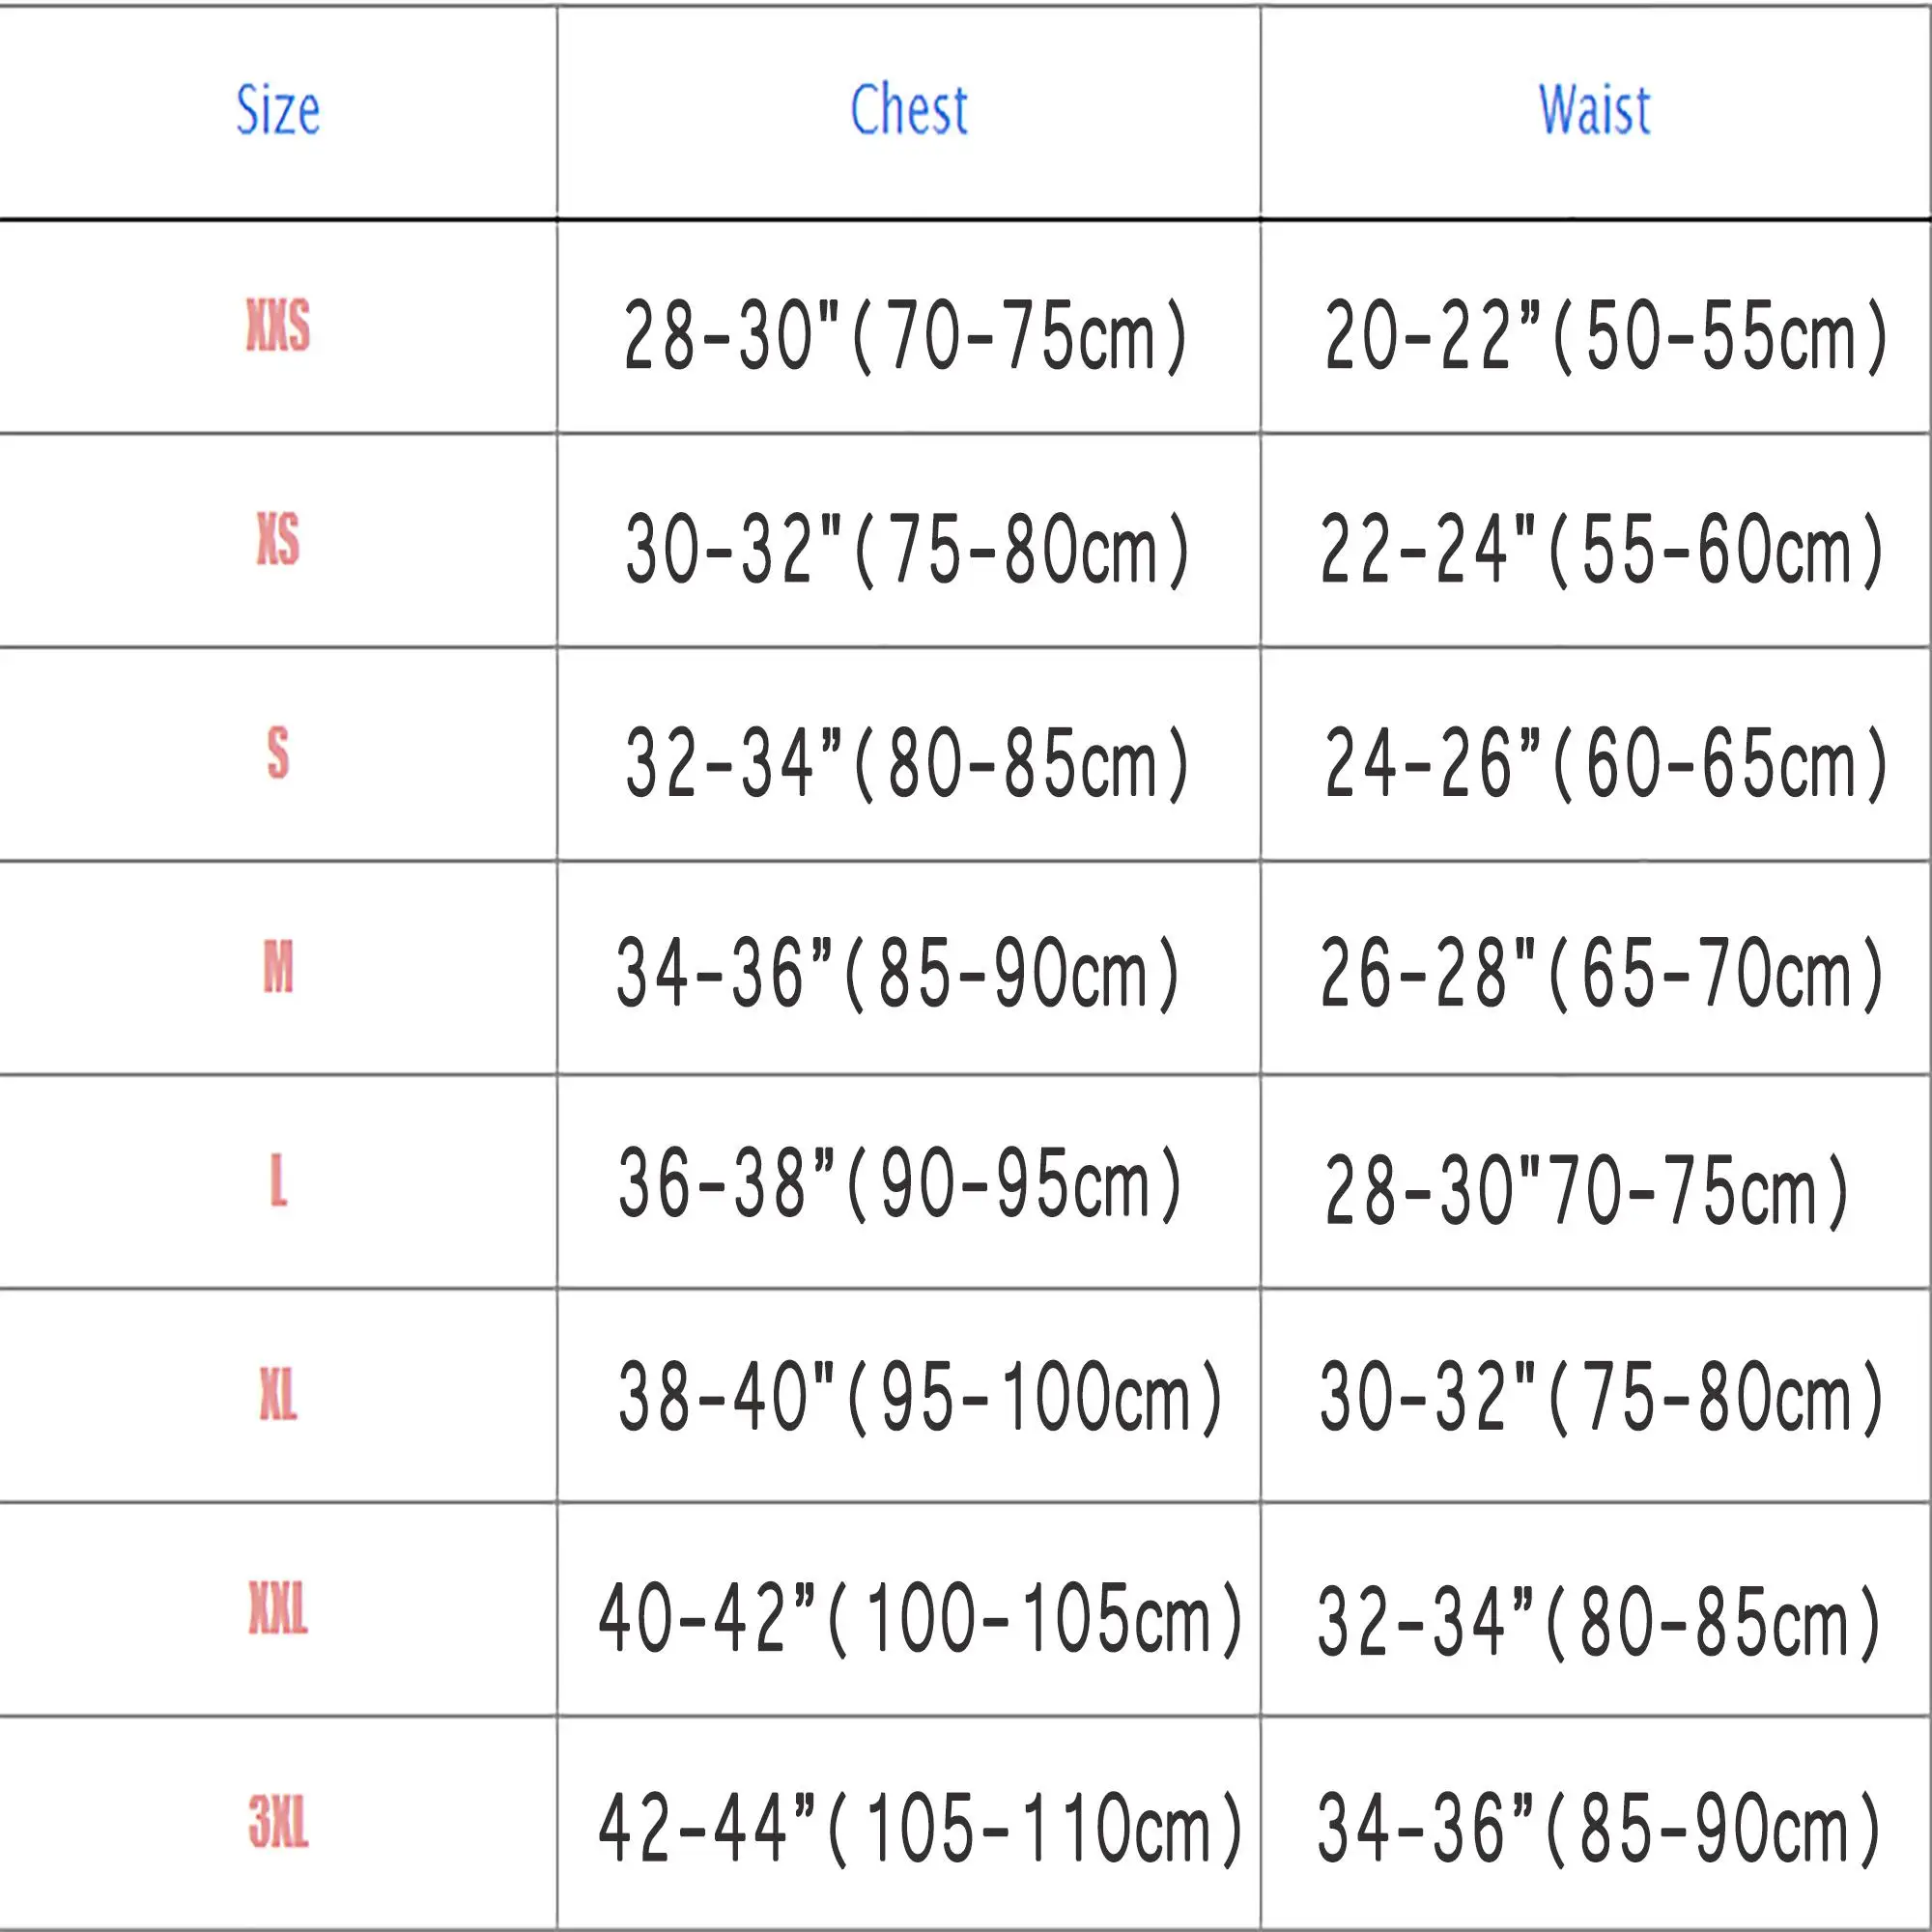Click the Size column header
The width and height of the screenshot is (1932, 1932).
click(x=278, y=109)
